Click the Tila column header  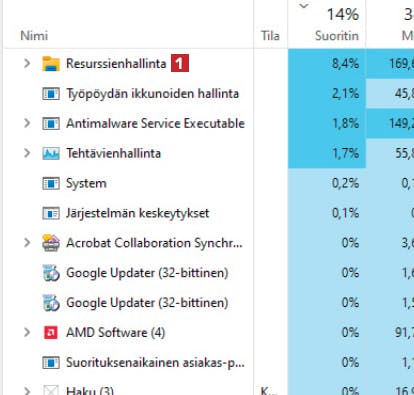pyautogui.click(x=270, y=36)
